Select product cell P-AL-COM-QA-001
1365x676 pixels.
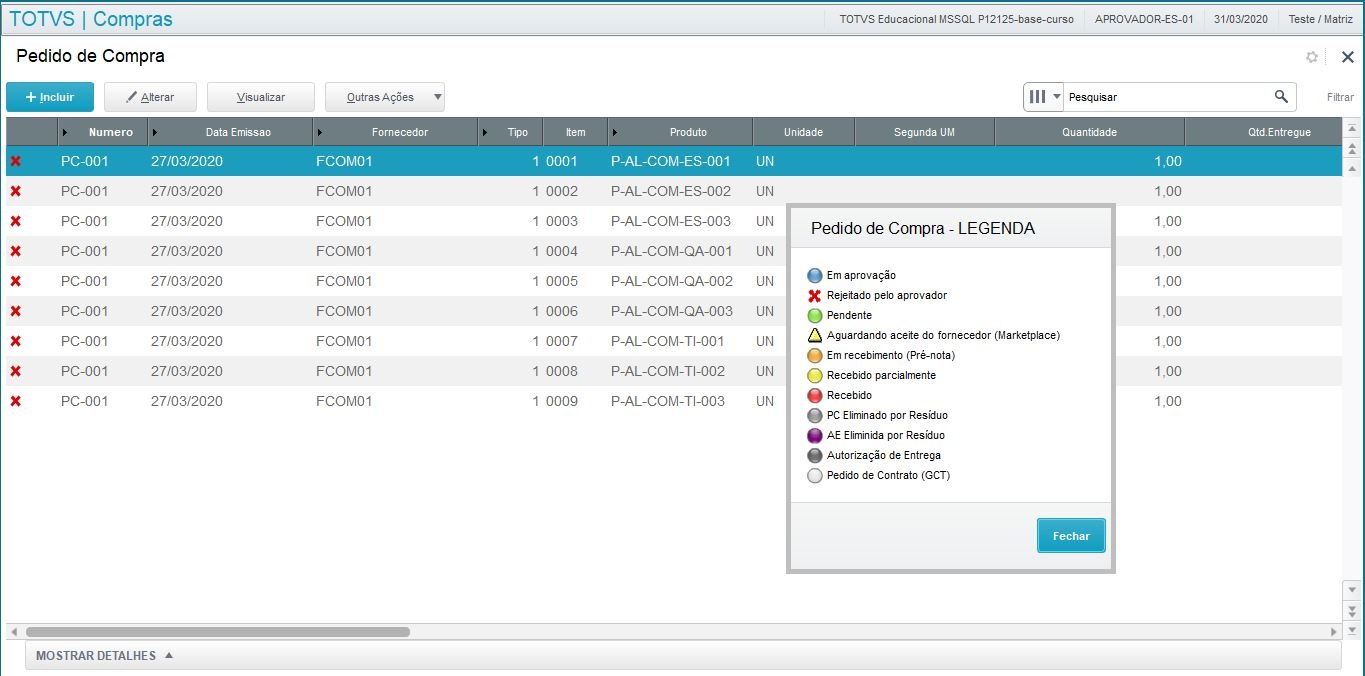680,251
